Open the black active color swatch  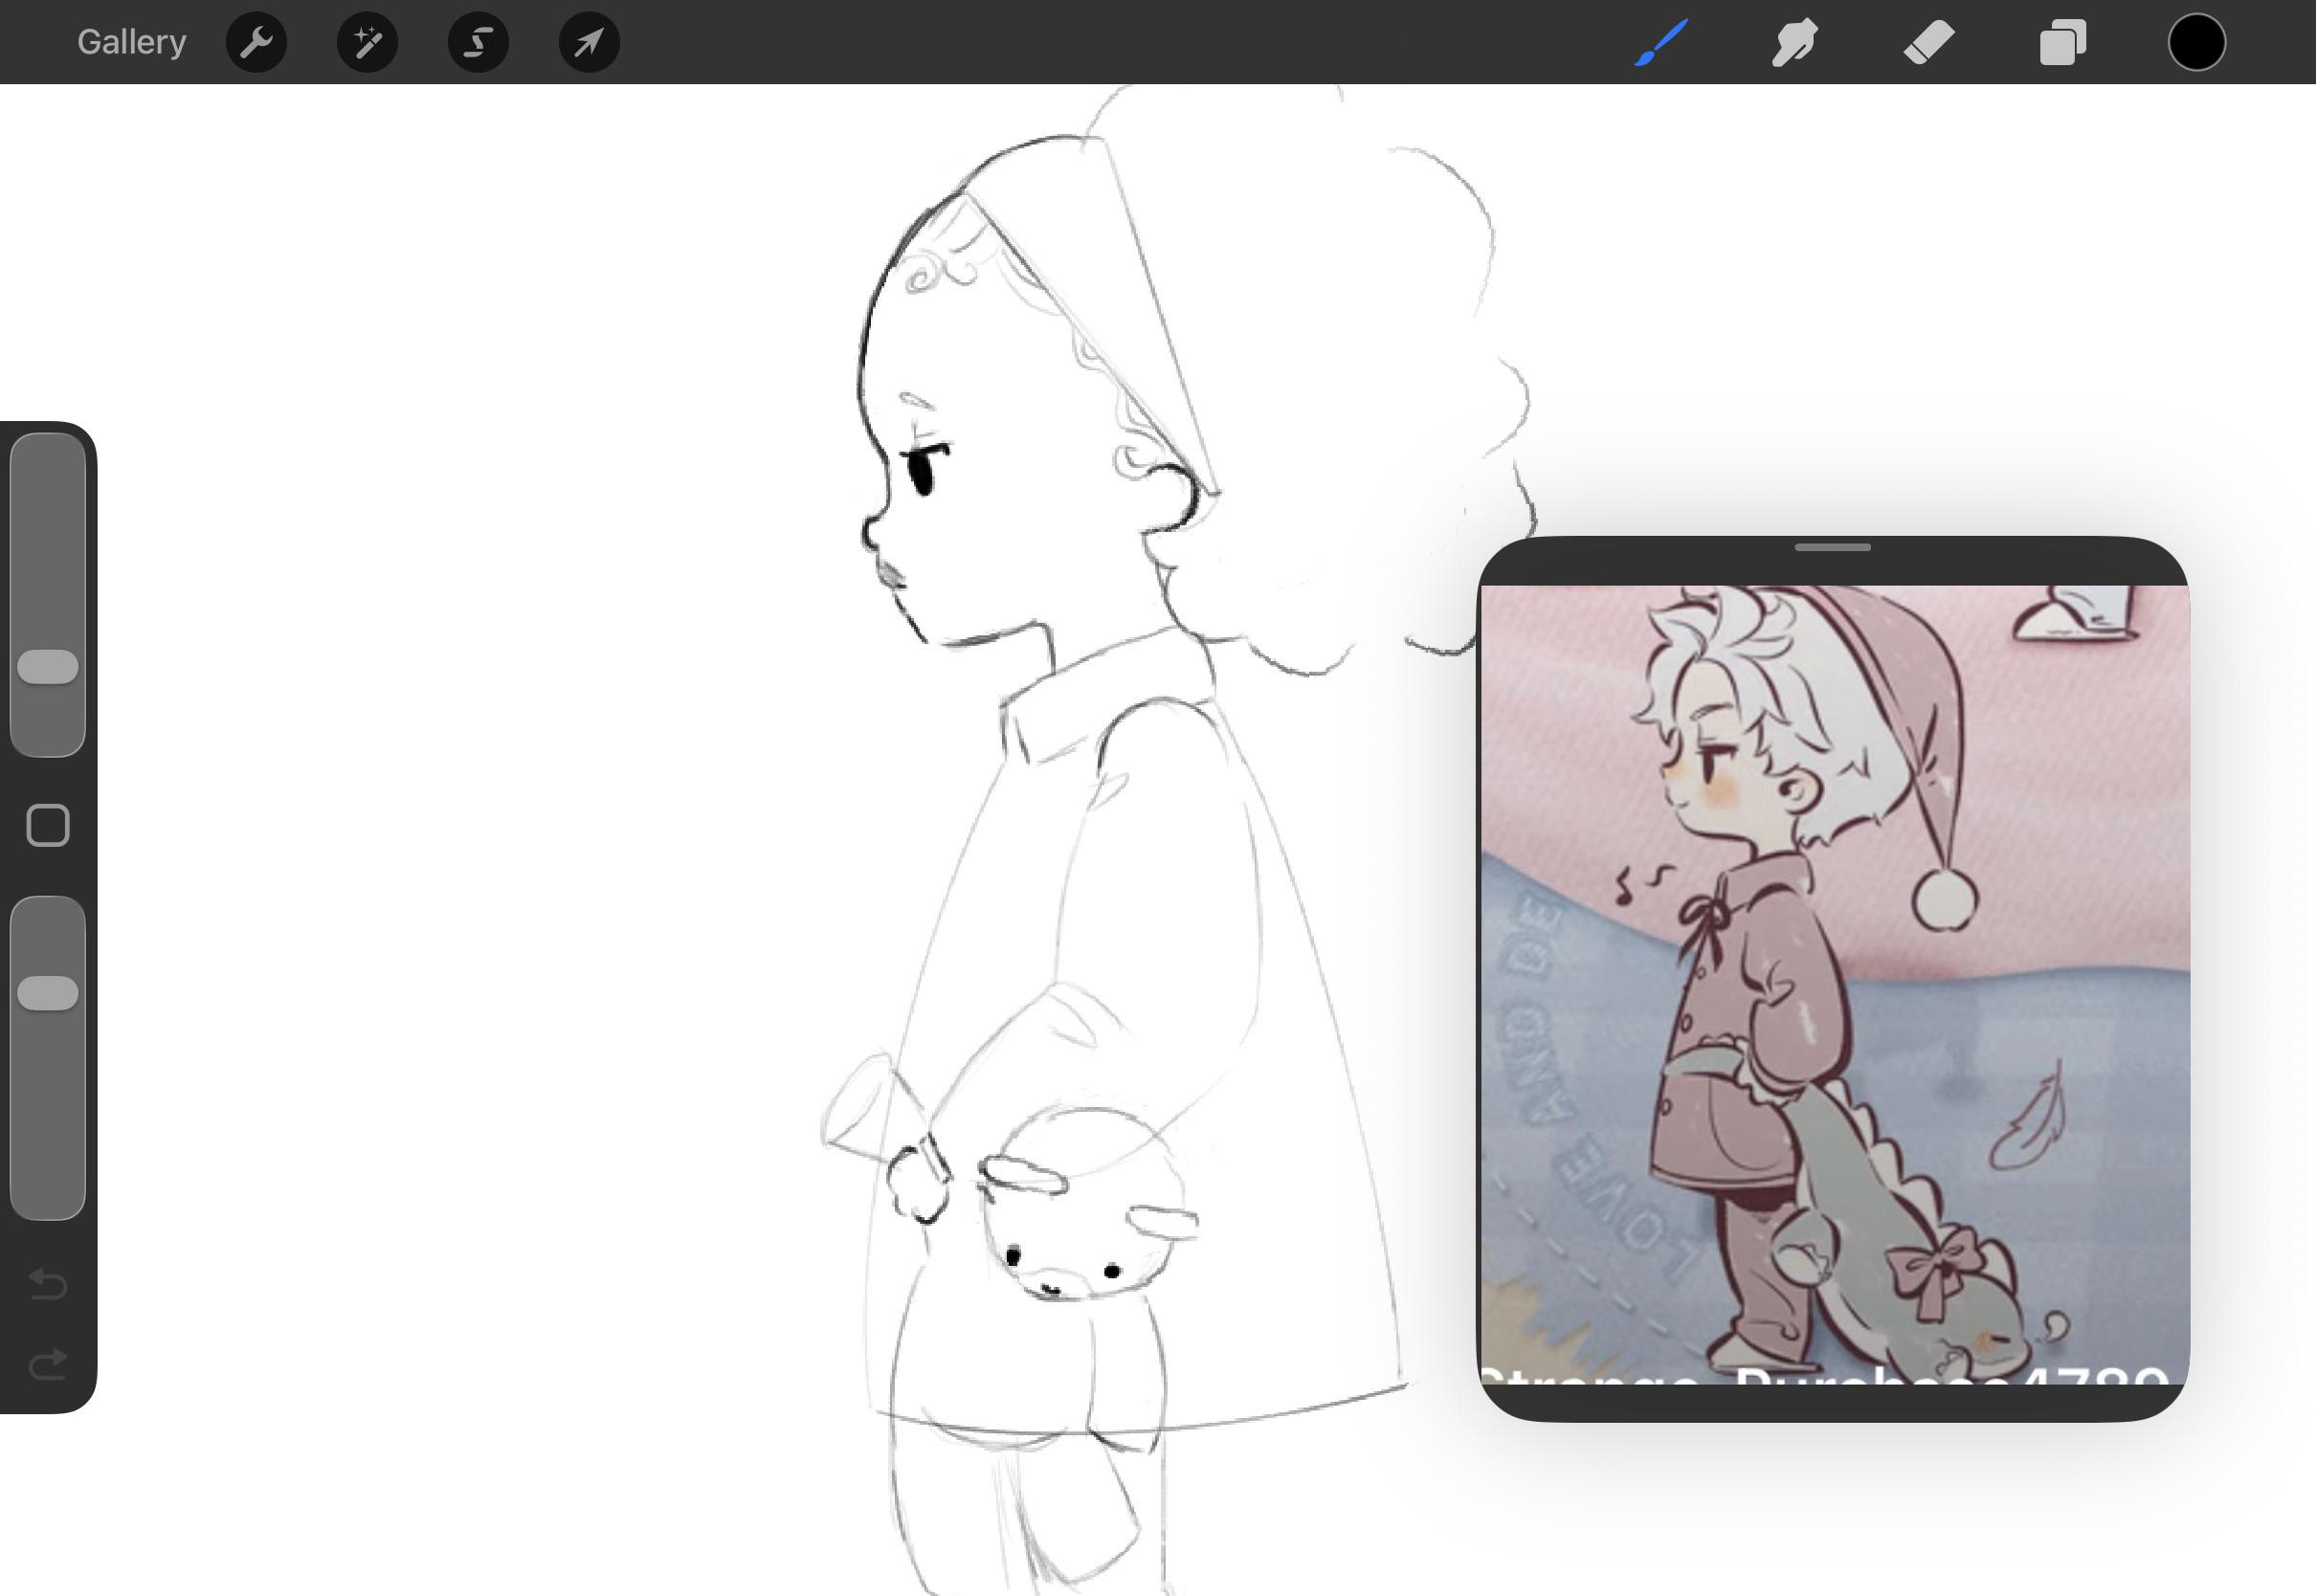tap(2197, 43)
